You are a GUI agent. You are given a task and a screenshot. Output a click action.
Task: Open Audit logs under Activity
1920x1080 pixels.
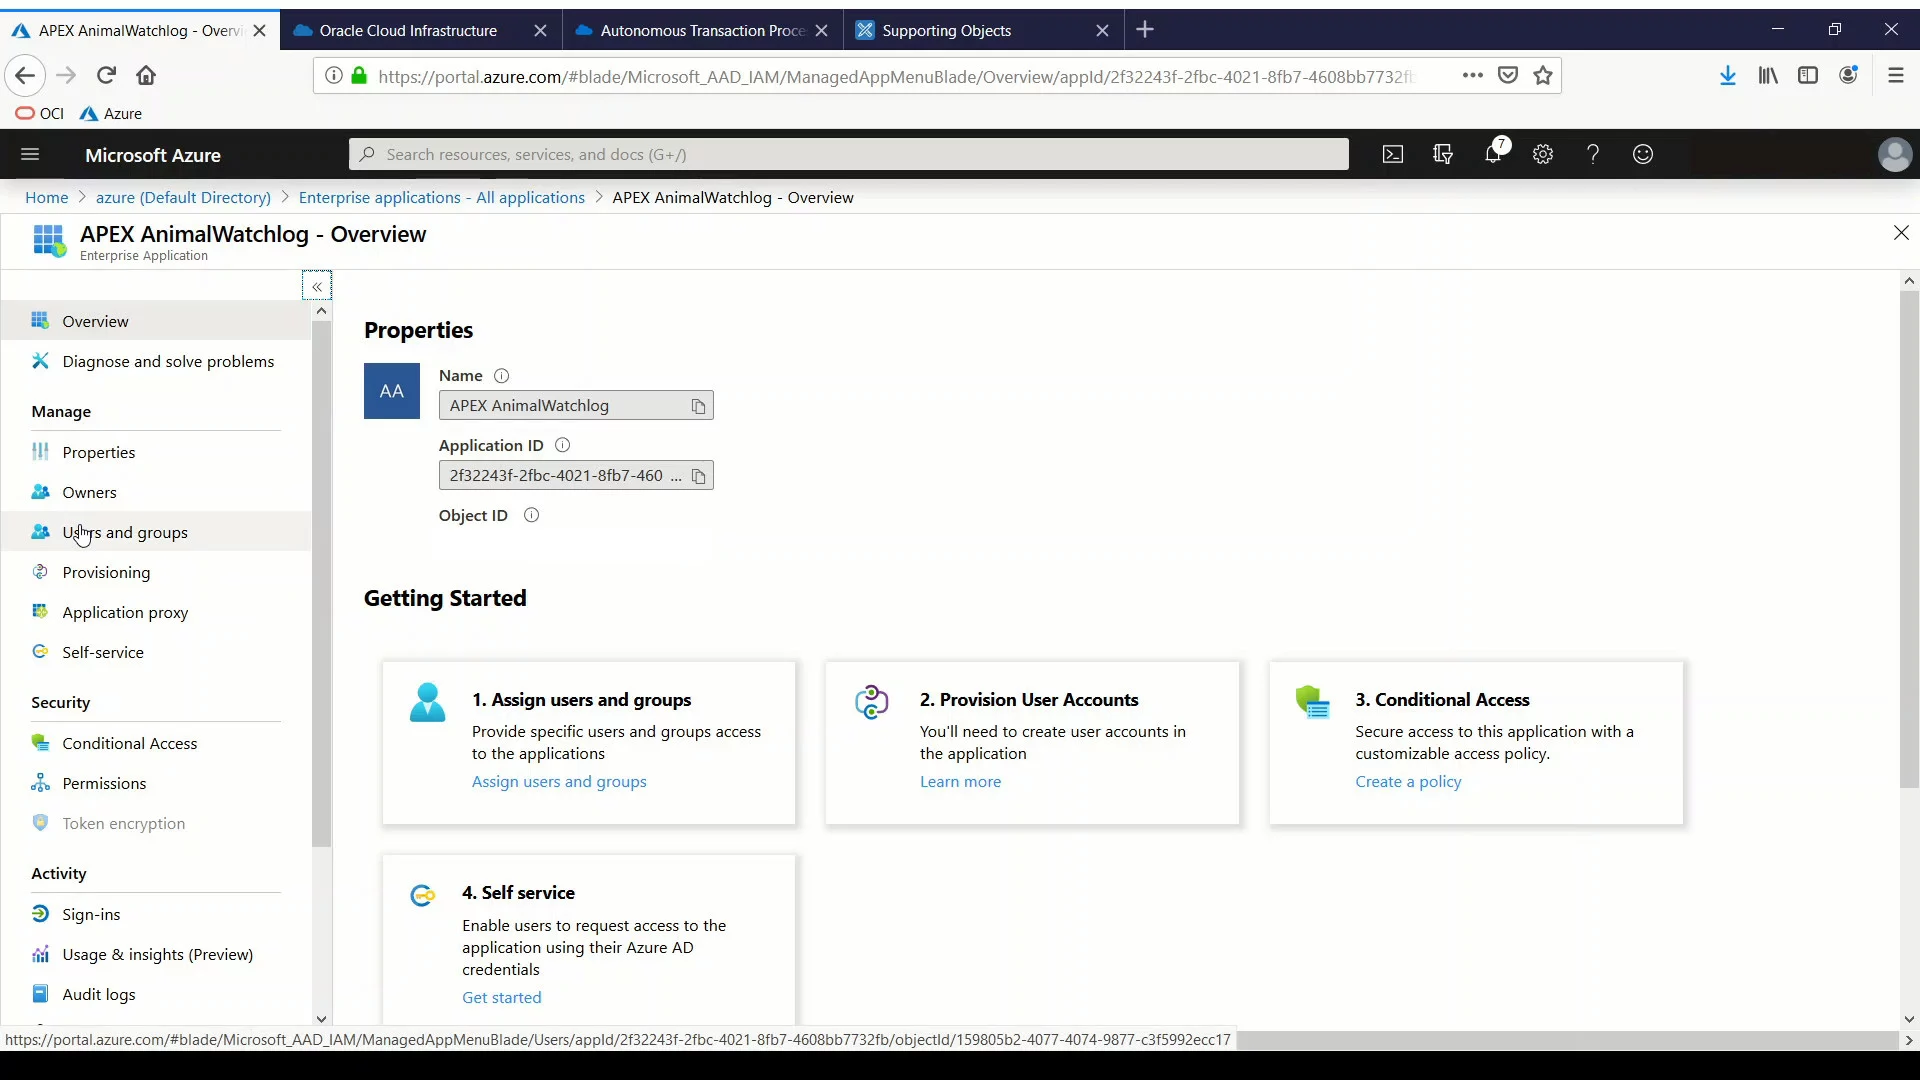(156, 994)
